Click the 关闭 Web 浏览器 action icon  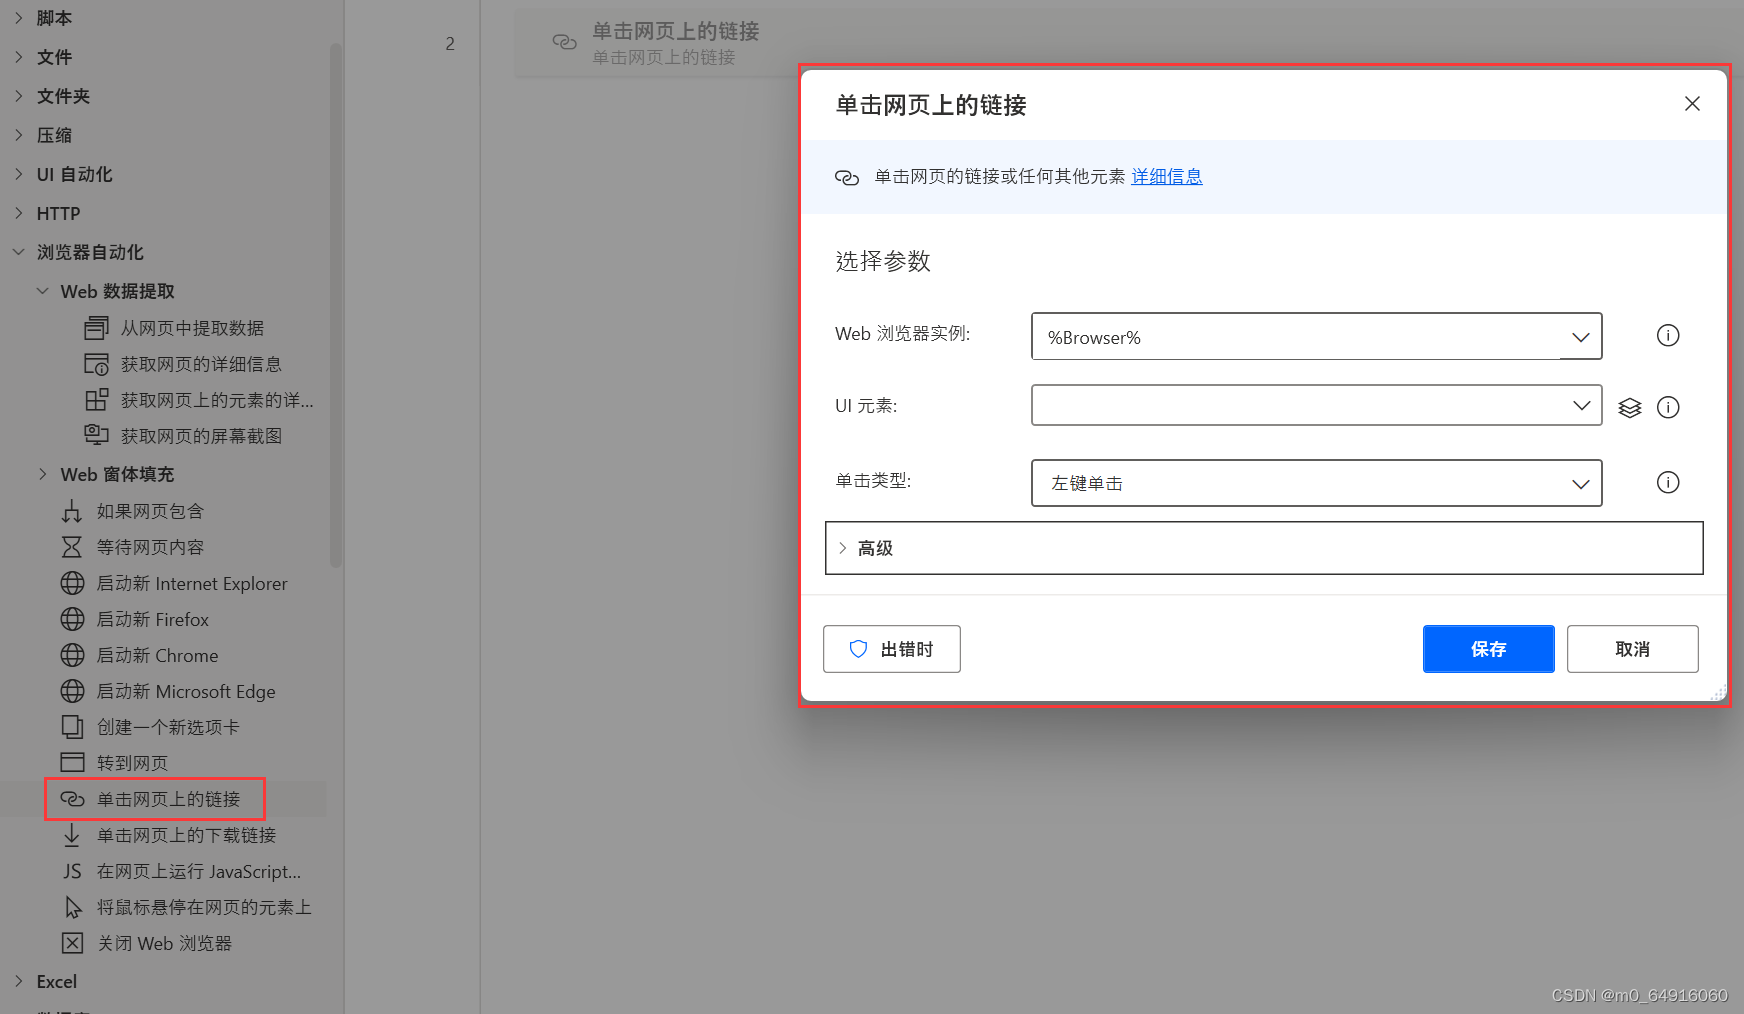(x=72, y=943)
